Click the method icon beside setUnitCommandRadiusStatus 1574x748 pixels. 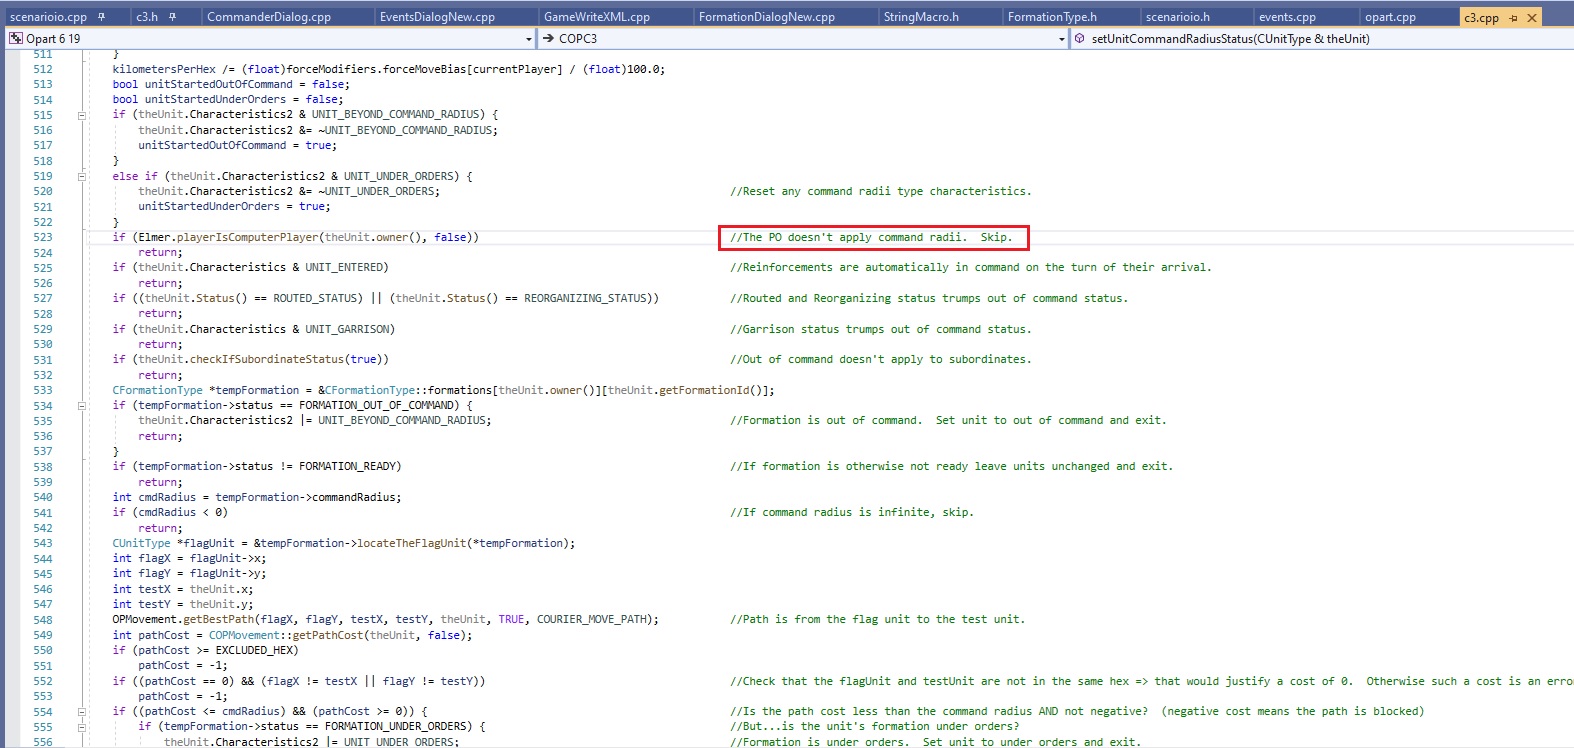[x=1080, y=38]
